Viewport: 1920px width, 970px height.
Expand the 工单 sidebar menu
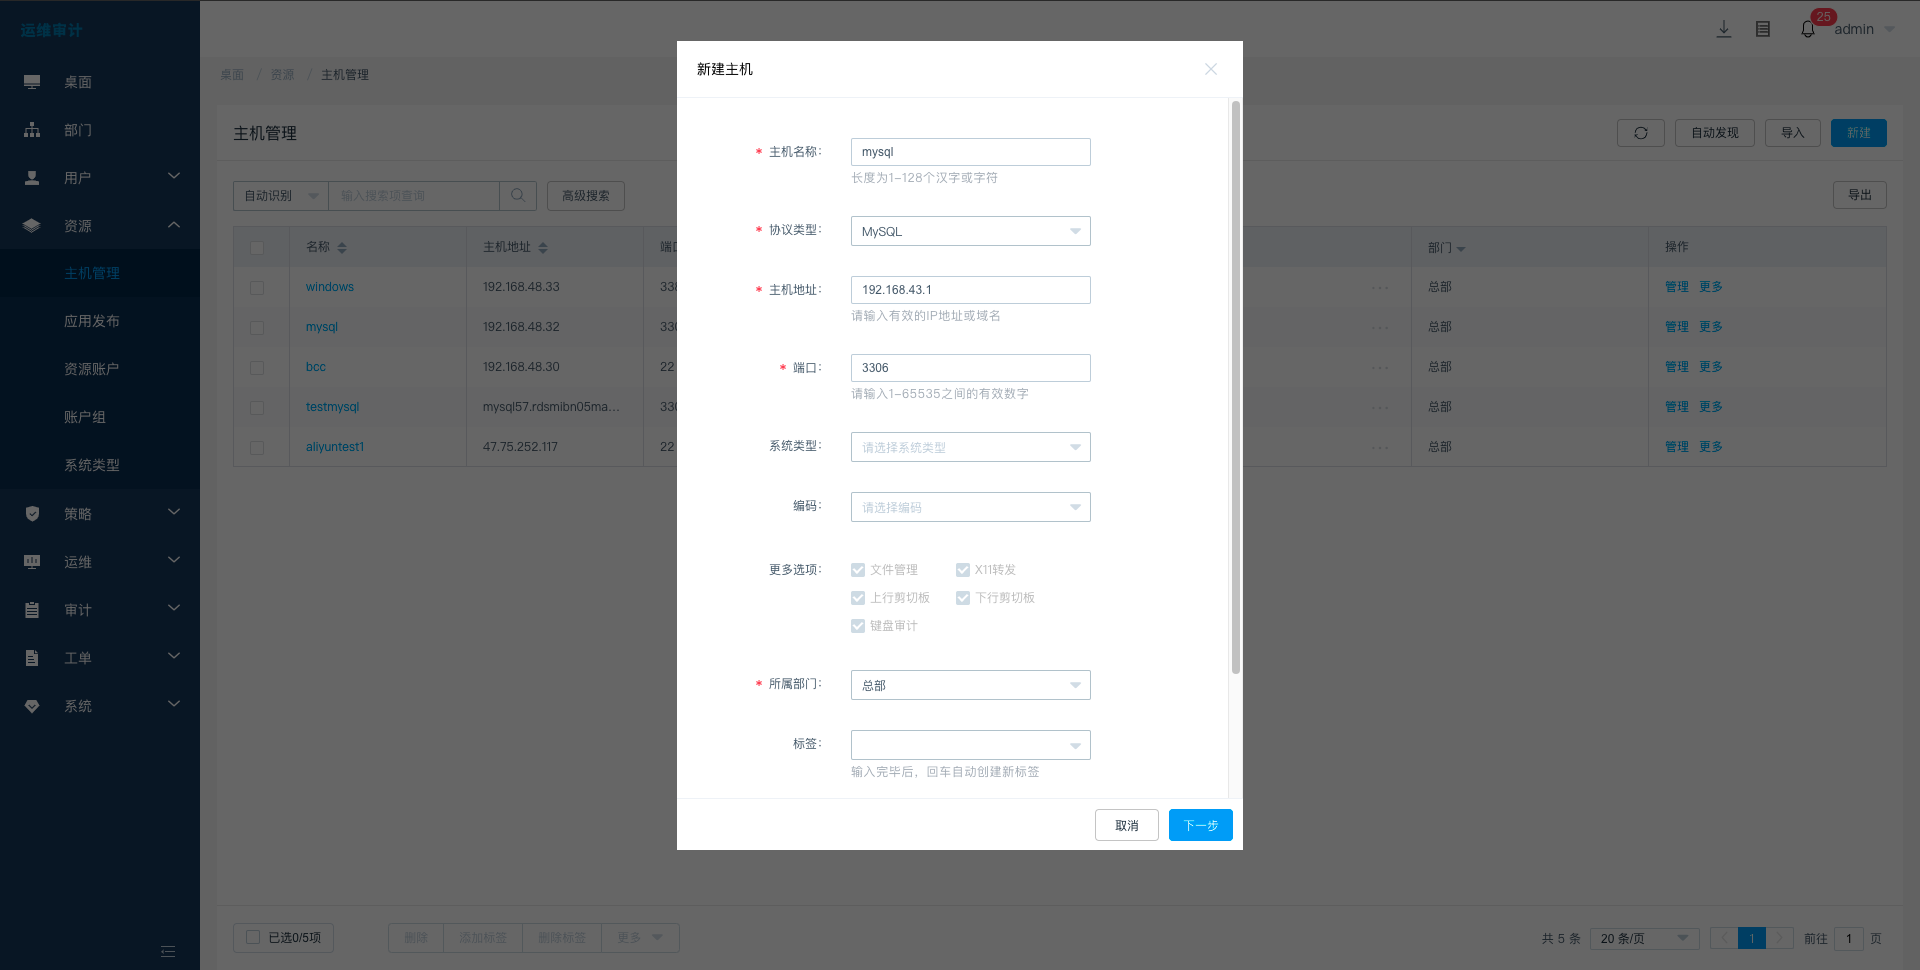[x=174, y=657]
